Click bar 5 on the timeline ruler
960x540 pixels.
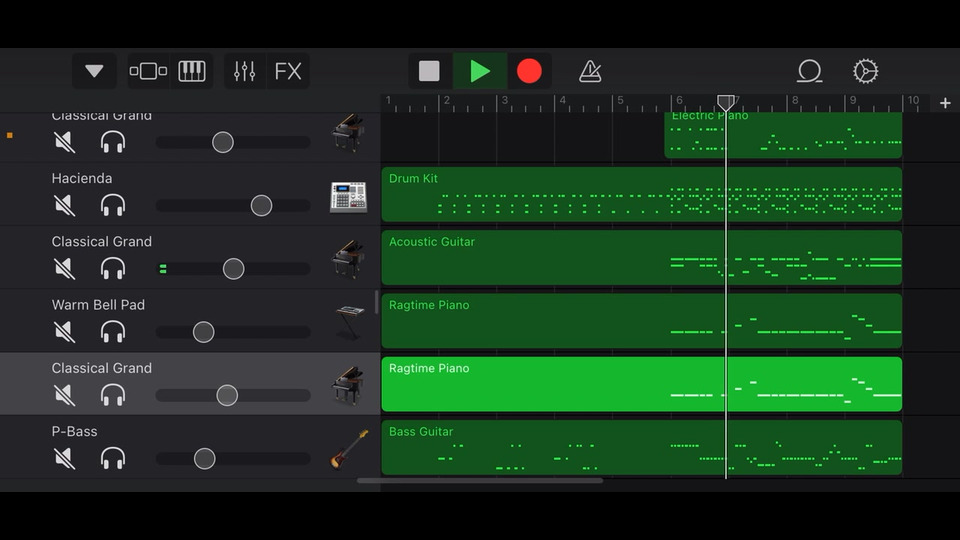[x=620, y=100]
